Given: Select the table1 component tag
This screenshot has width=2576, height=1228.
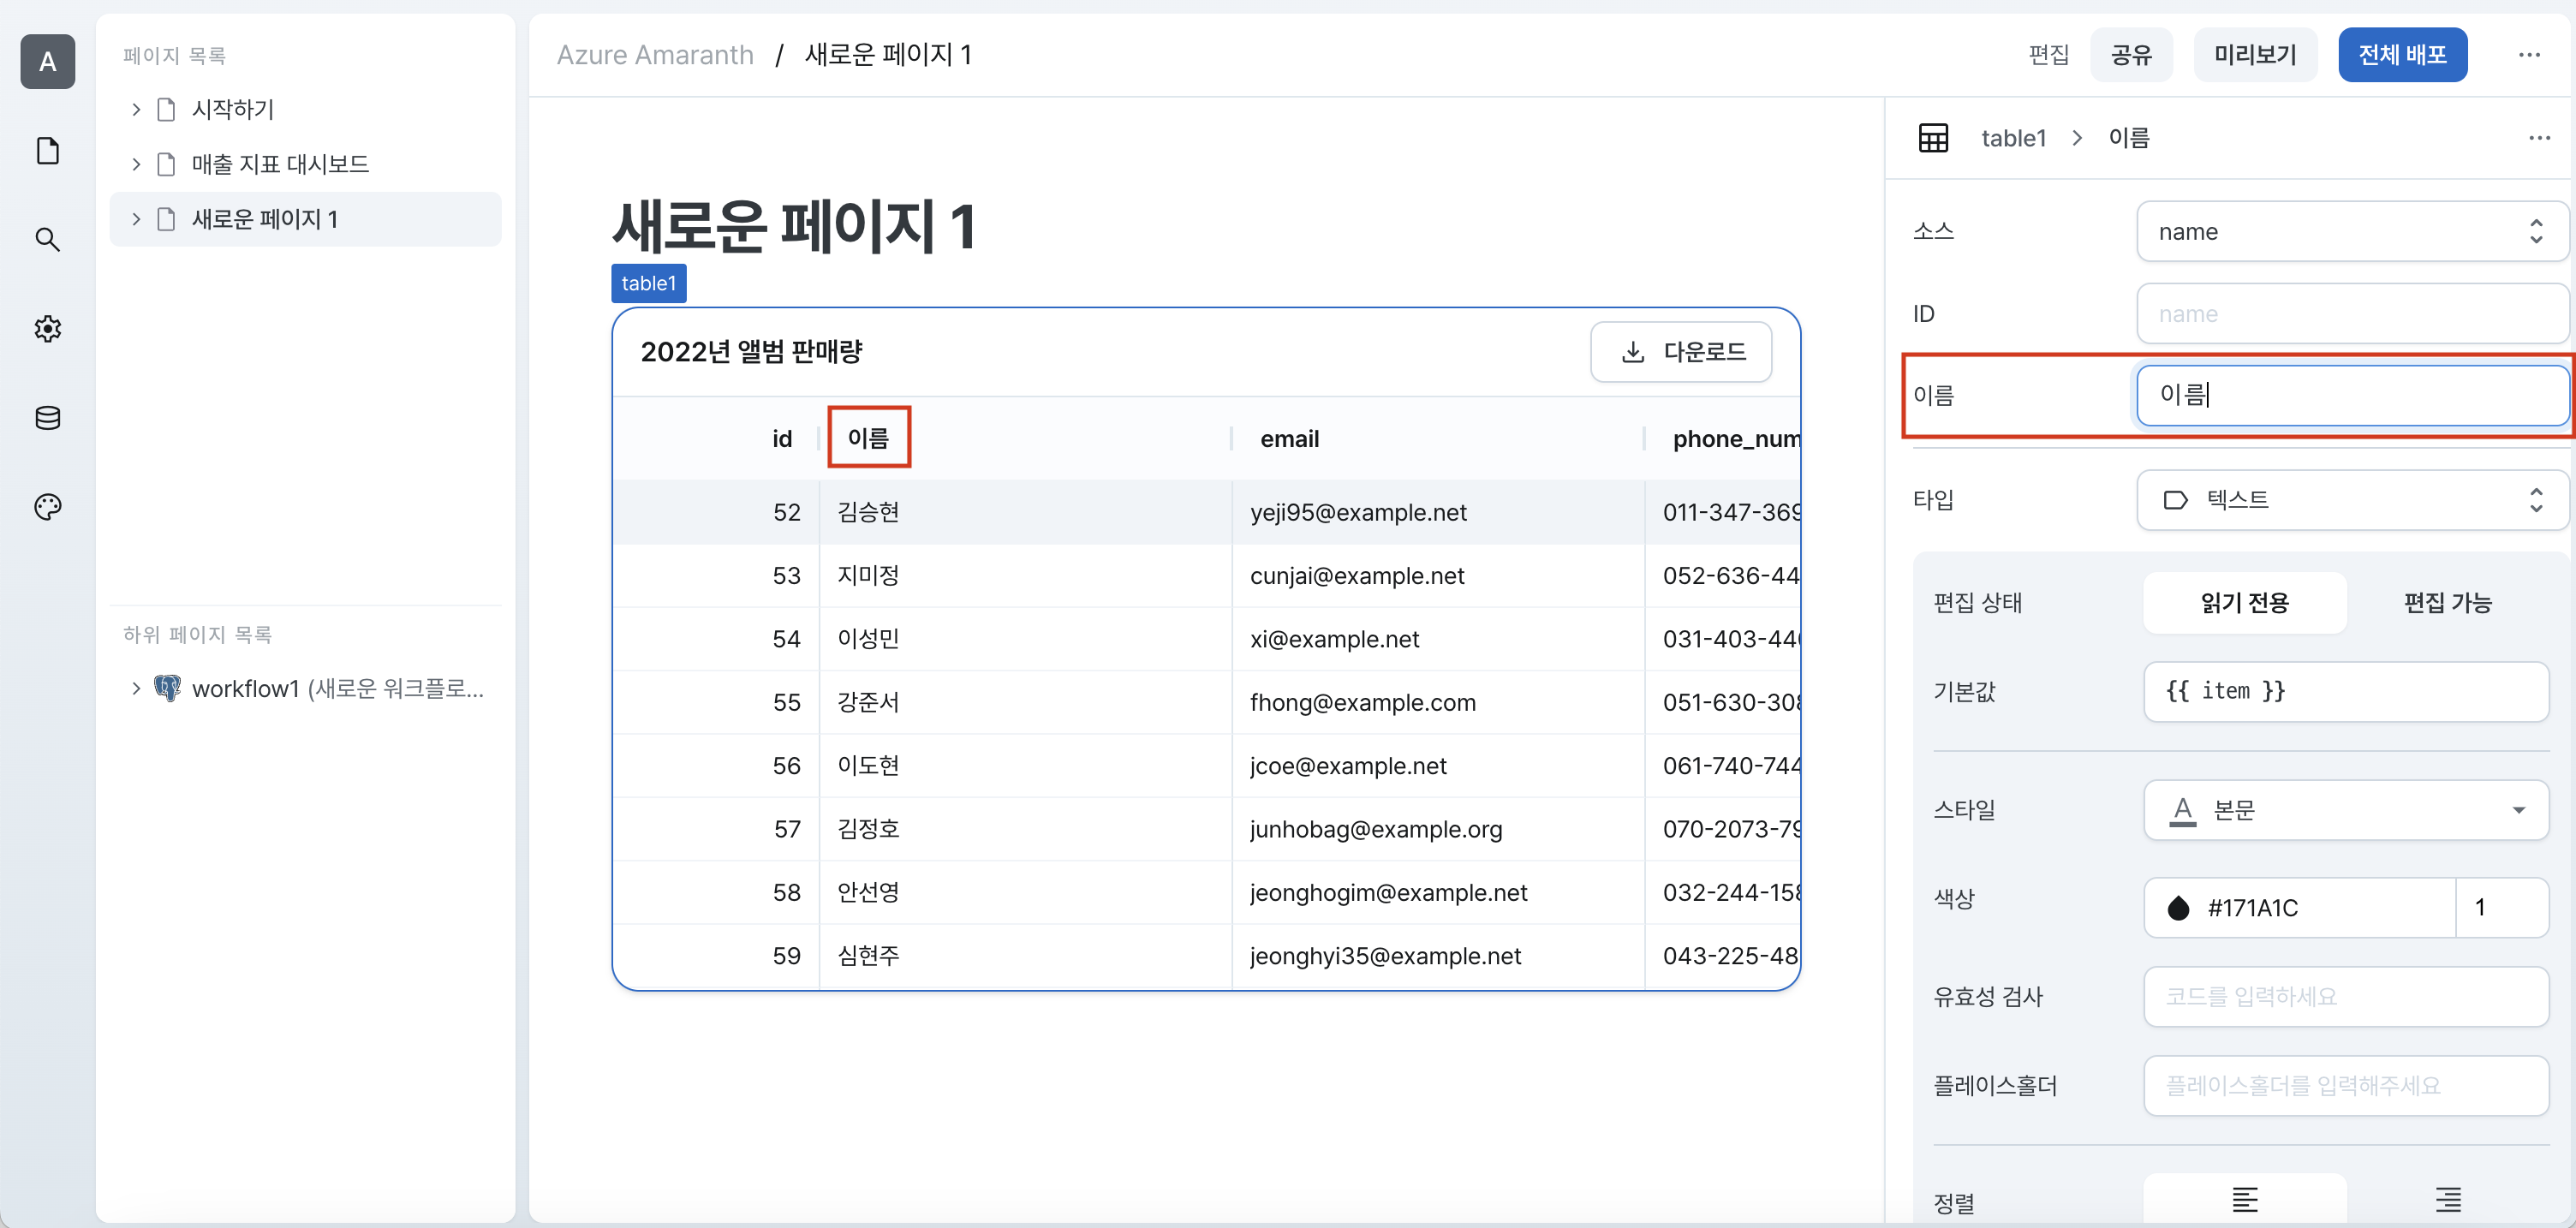Looking at the screenshot, I should point(648,283).
